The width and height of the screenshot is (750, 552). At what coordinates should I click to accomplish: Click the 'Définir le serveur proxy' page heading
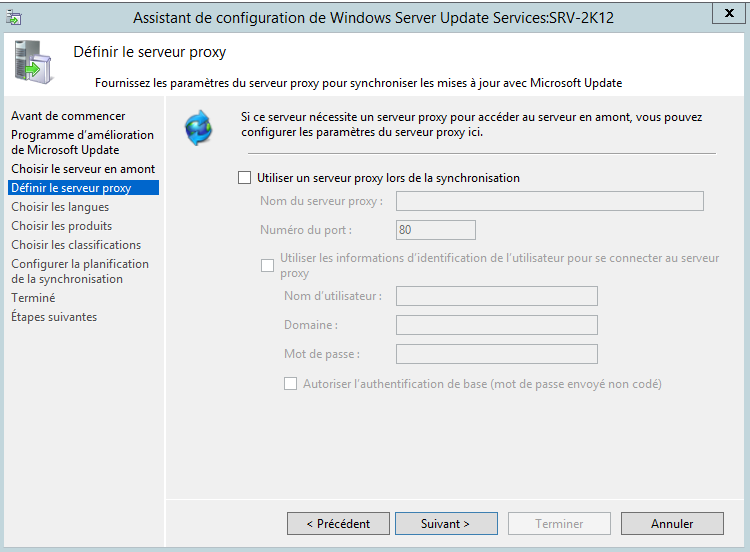(x=150, y=52)
